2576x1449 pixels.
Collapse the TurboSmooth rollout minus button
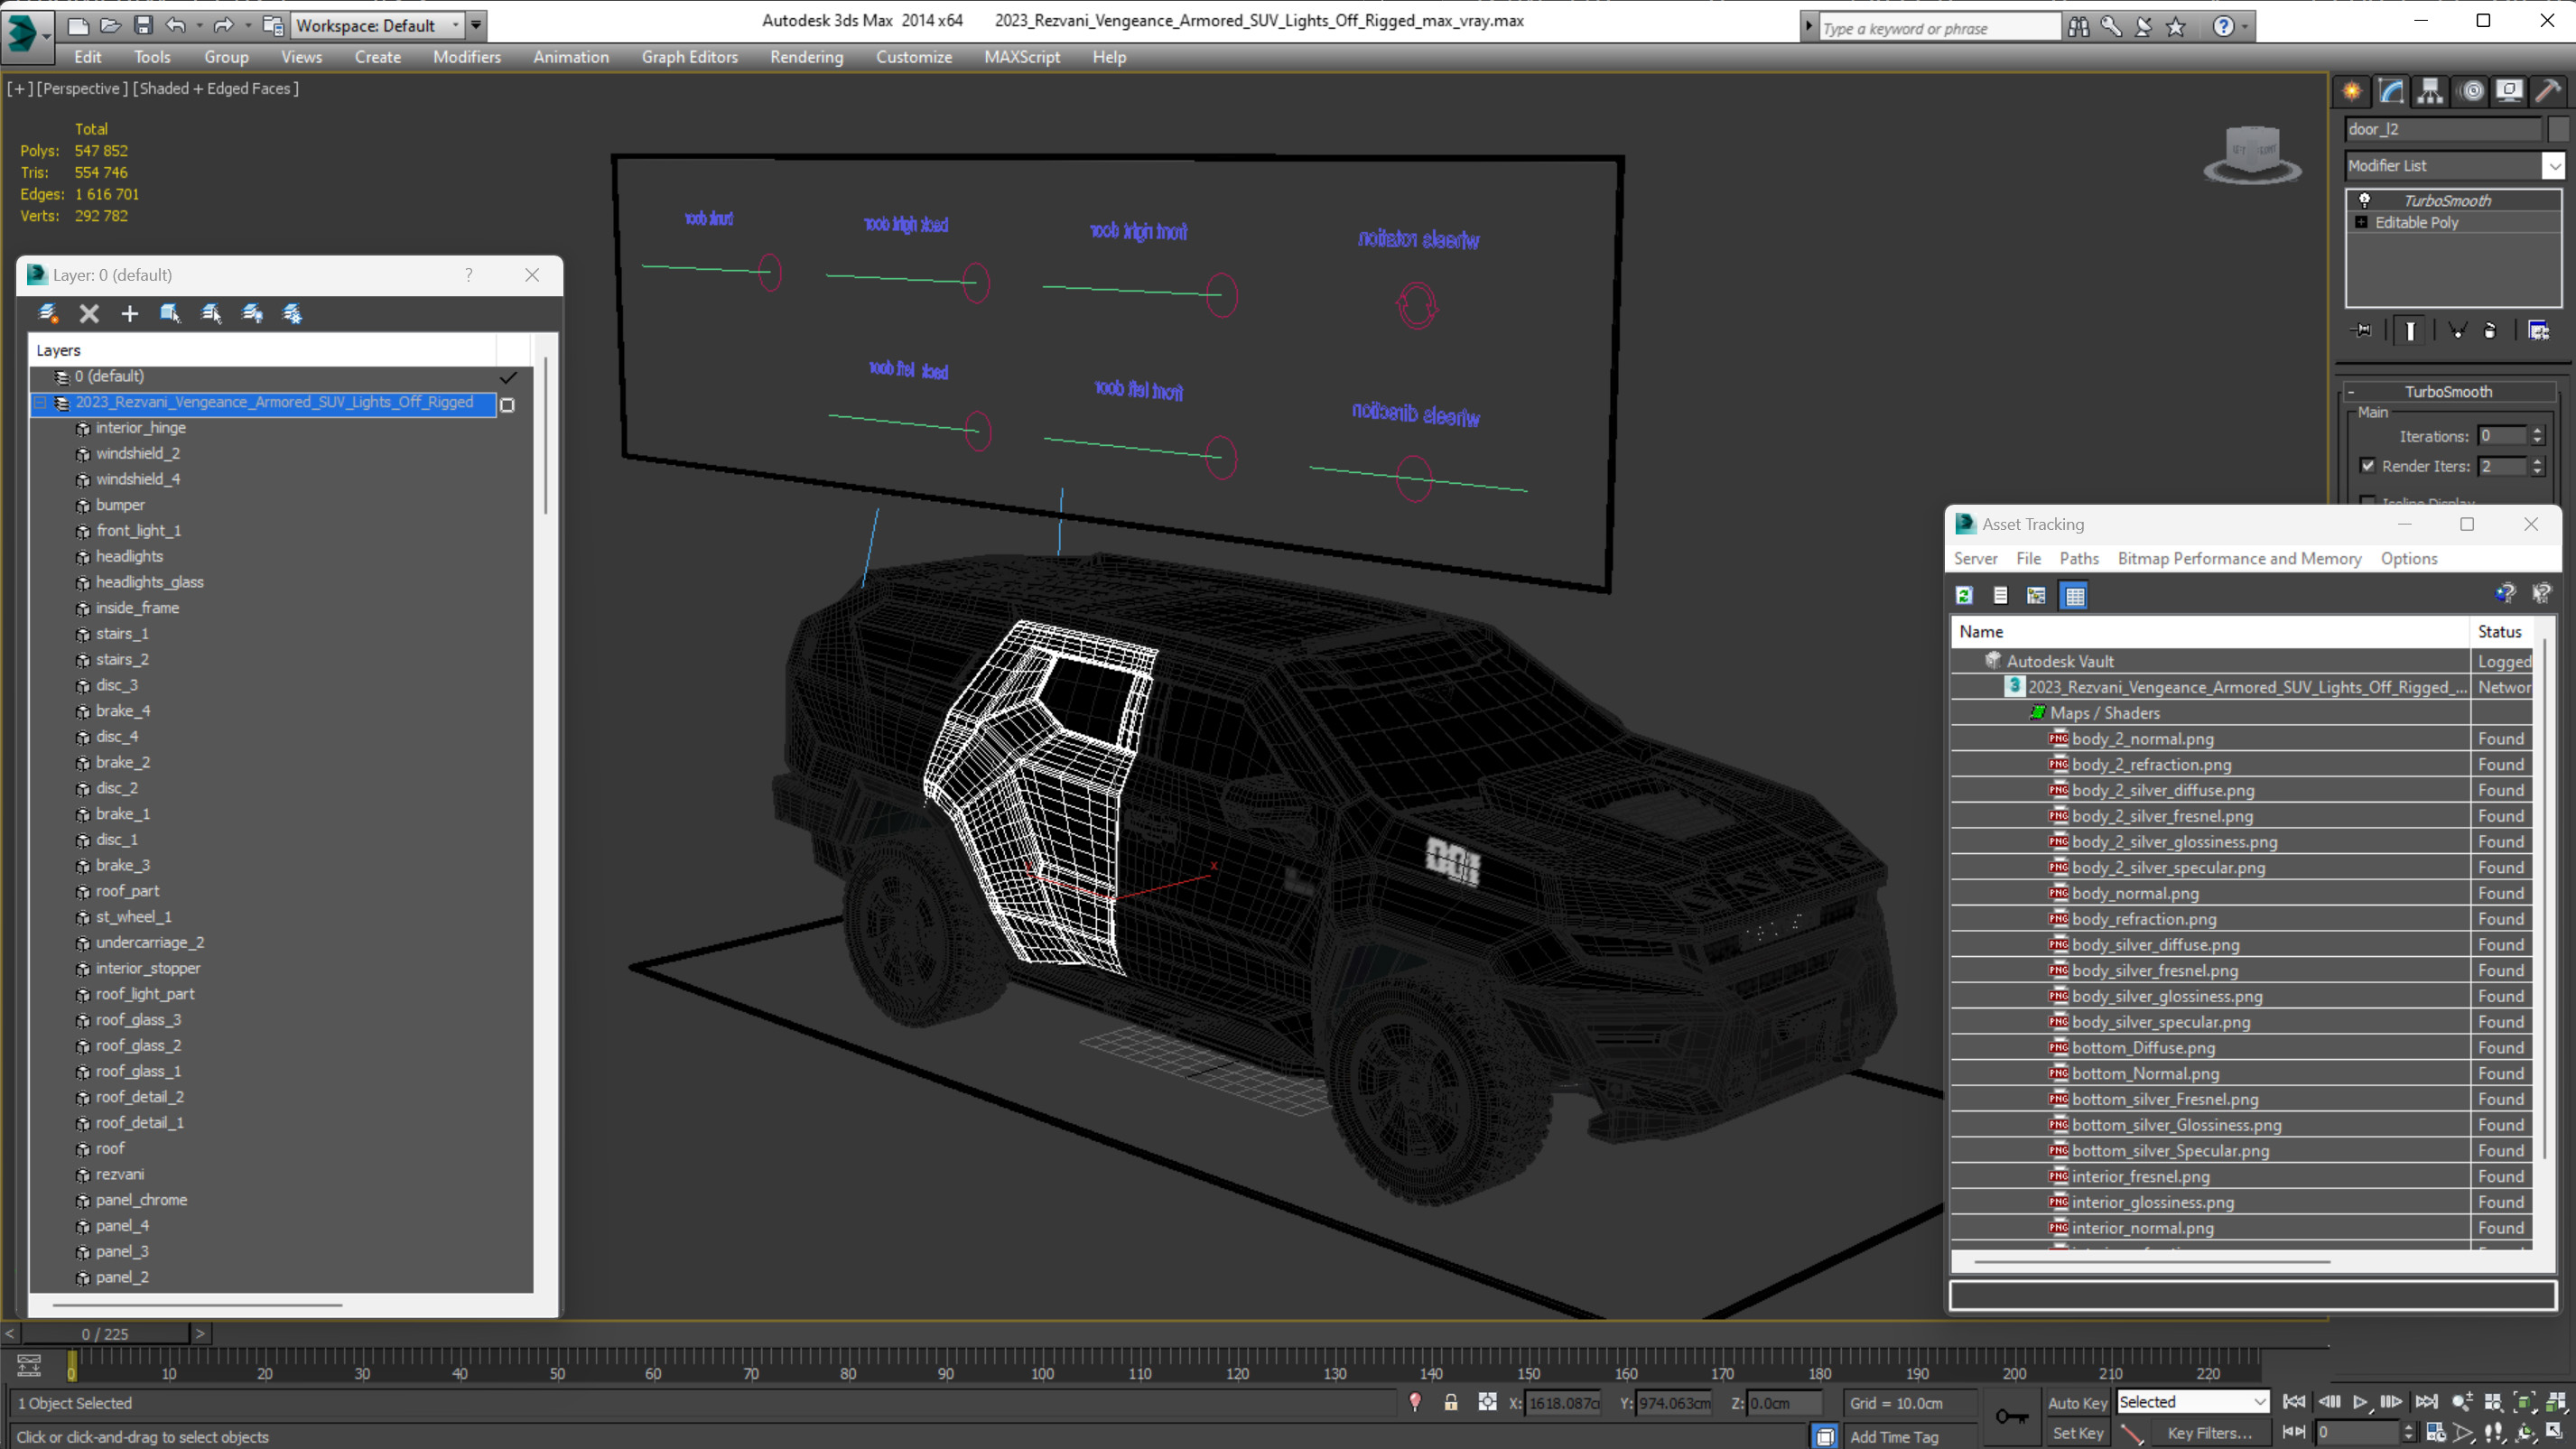[x=2351, y=392]
